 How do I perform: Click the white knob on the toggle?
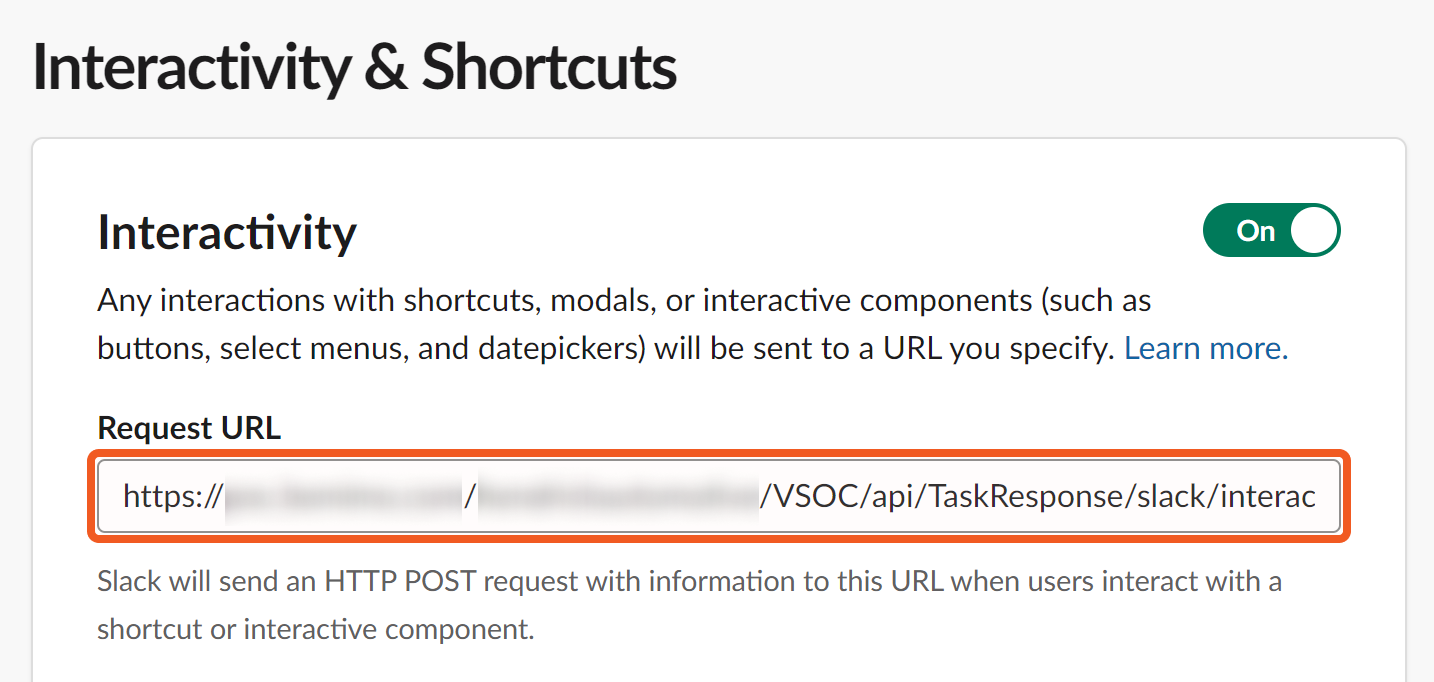click(x=1314, y=230)
